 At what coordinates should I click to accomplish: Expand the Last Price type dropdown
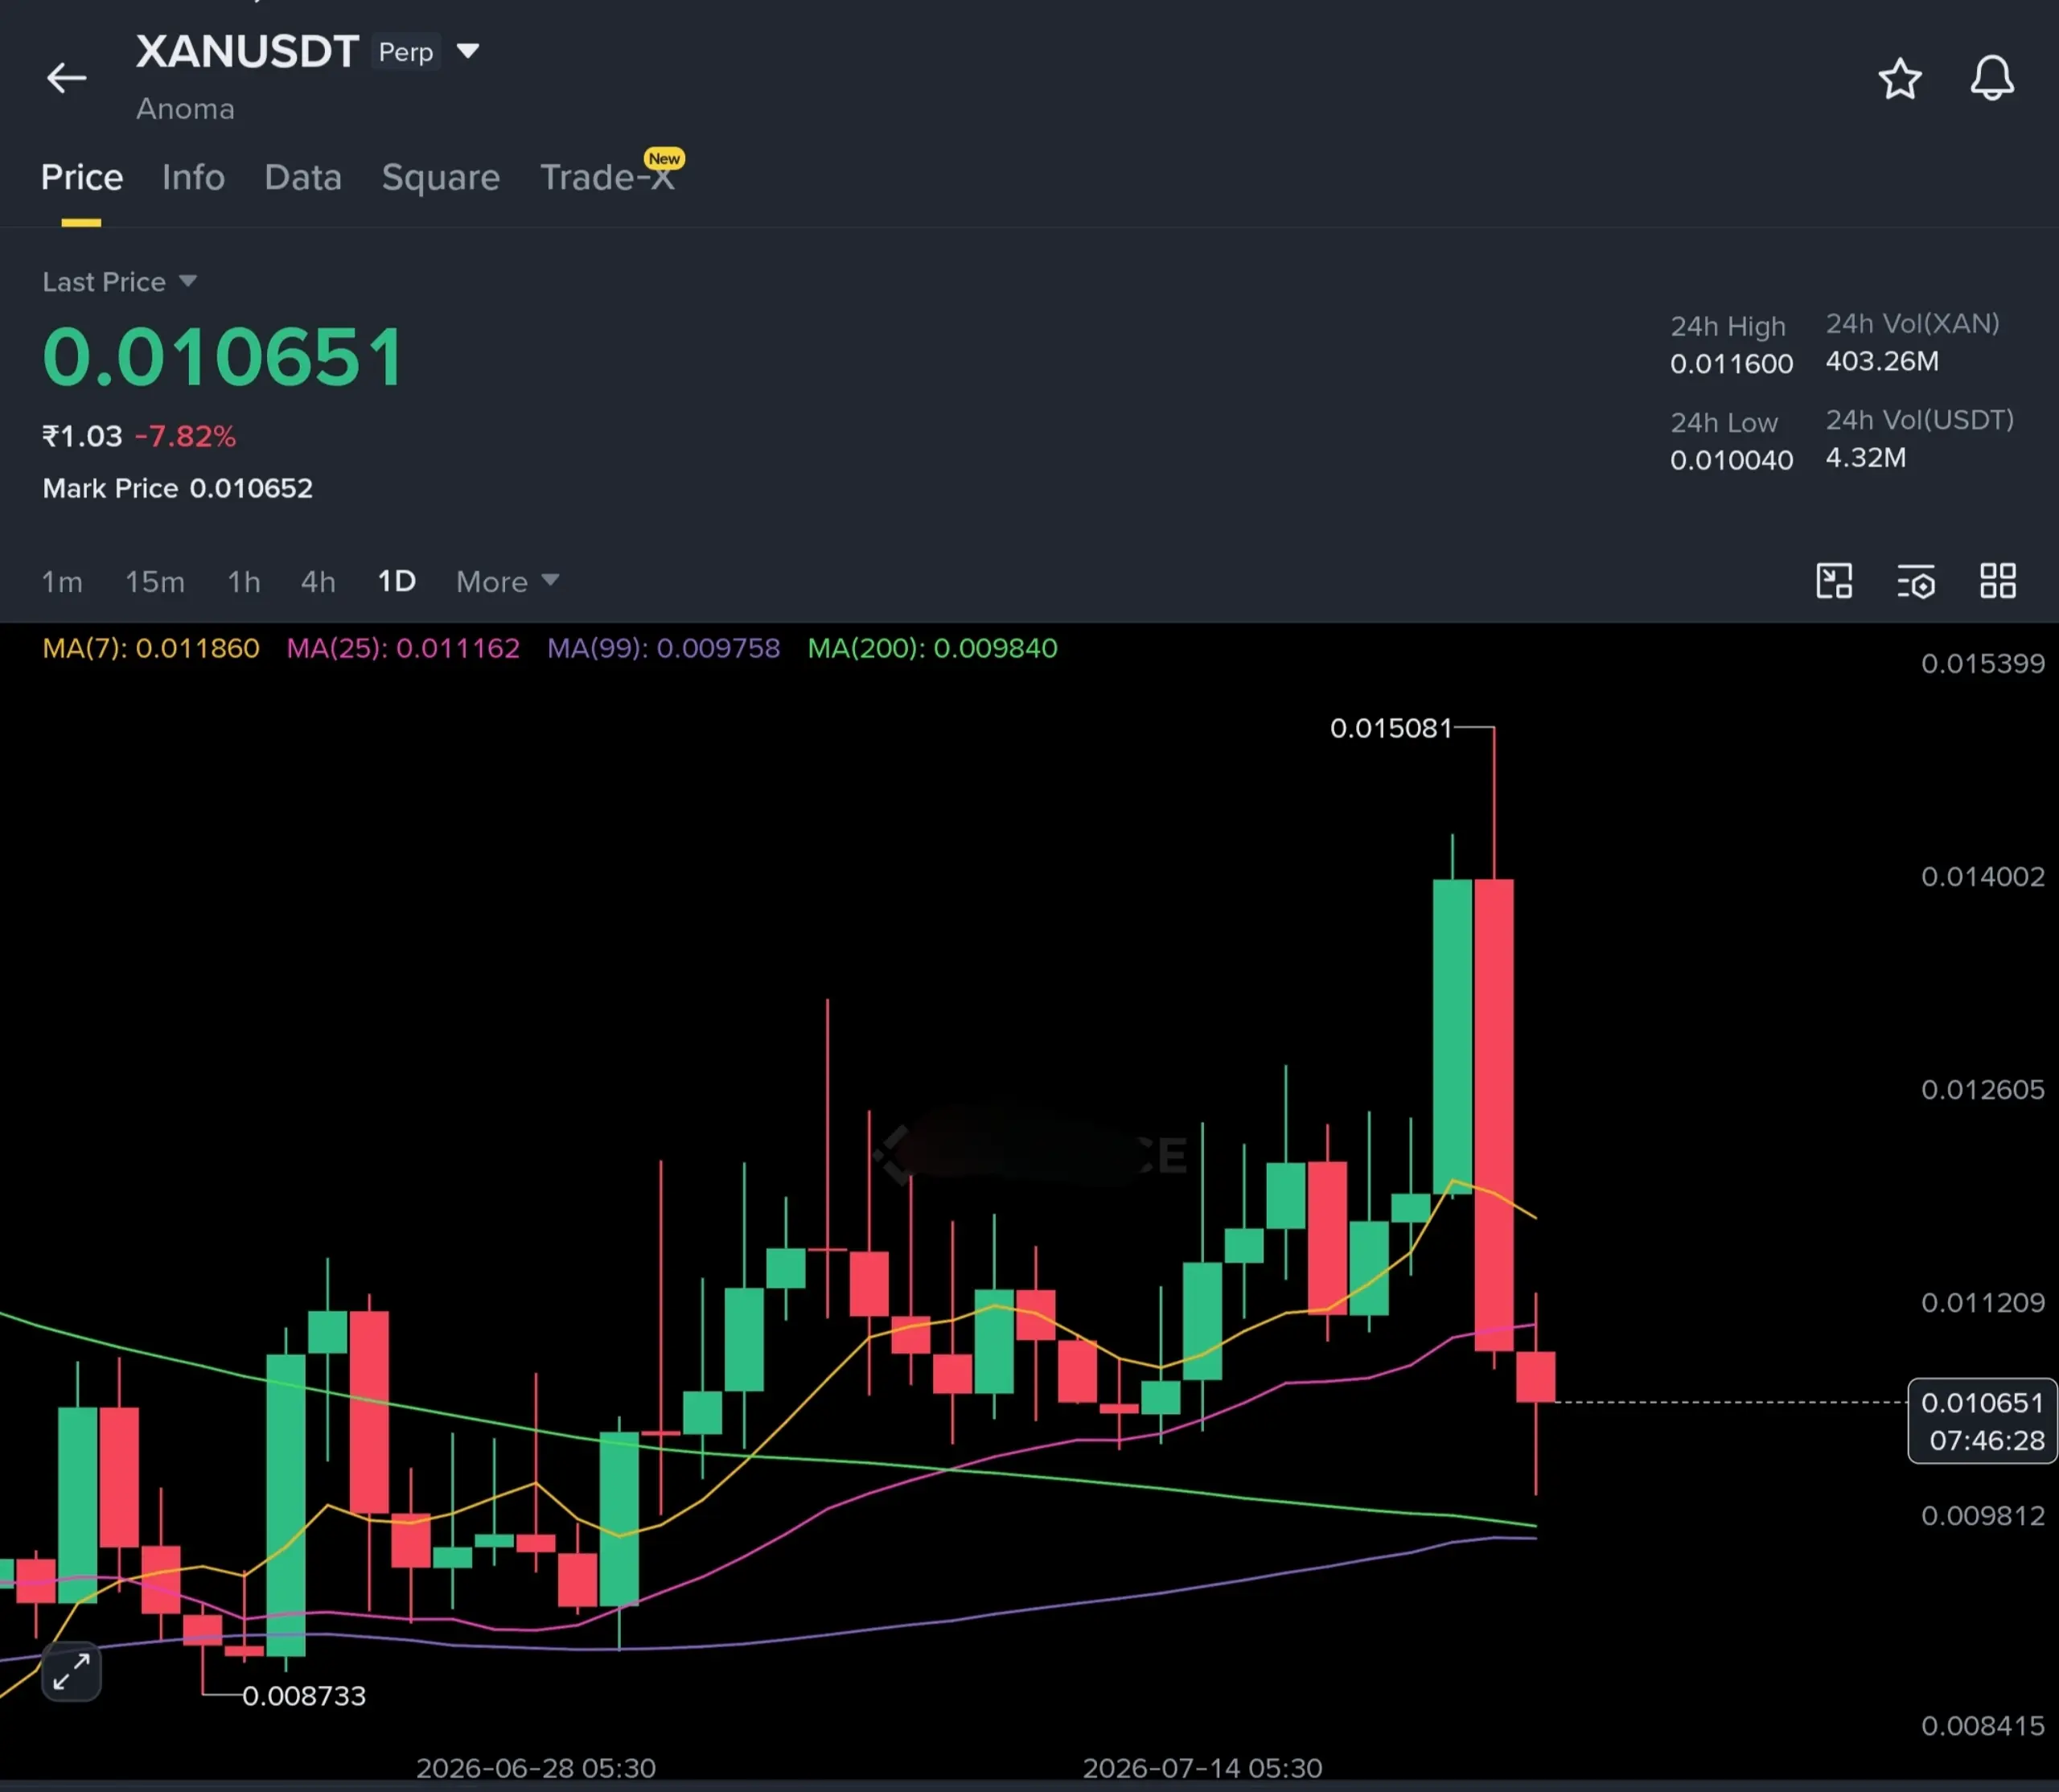point(187,282)
